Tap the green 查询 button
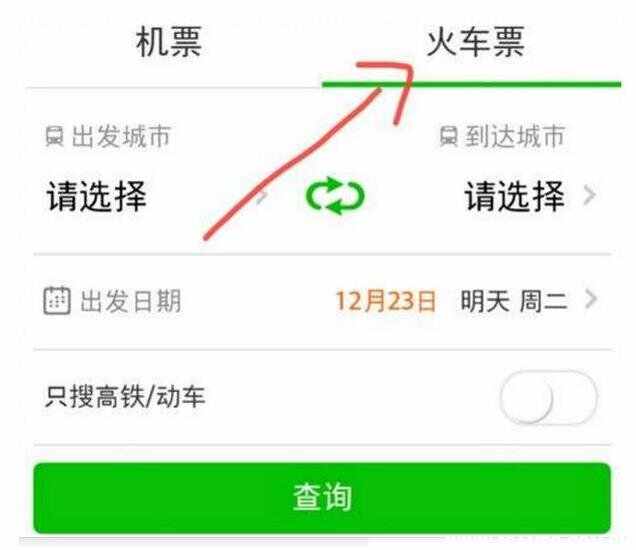This screenshot has width=636, height=550. click(x=322, y=498)
